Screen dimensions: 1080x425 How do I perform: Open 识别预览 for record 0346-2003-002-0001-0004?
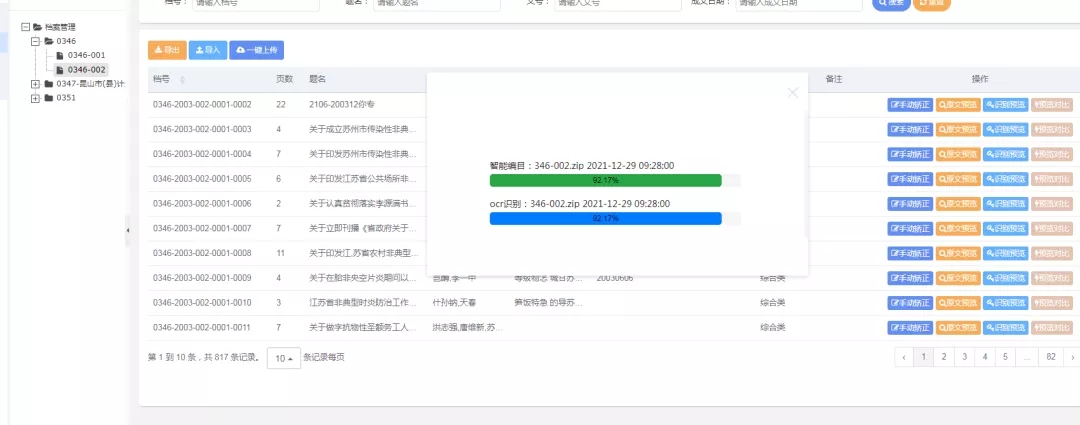1004,154
